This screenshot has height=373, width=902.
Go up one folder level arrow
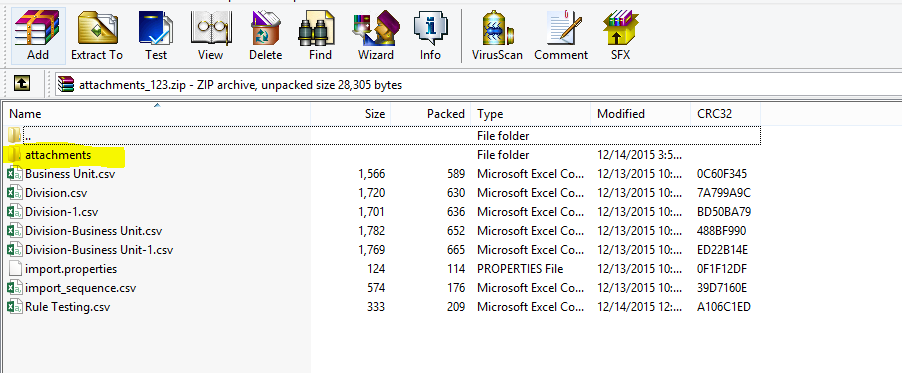(21, 85)
